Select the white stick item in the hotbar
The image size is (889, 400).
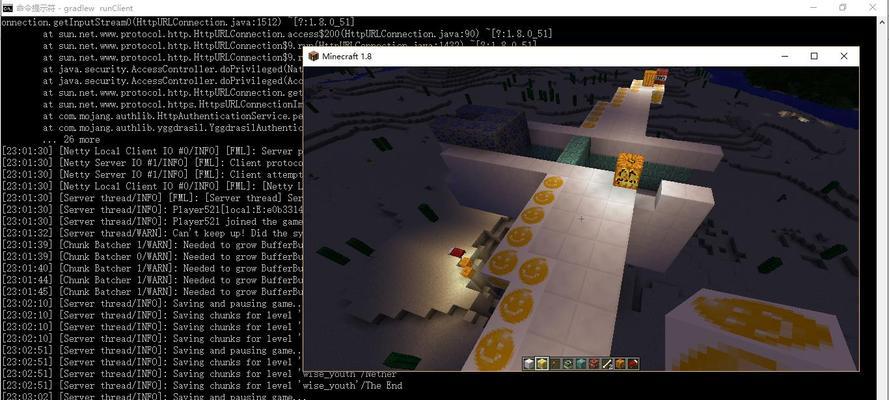[607, 364]
